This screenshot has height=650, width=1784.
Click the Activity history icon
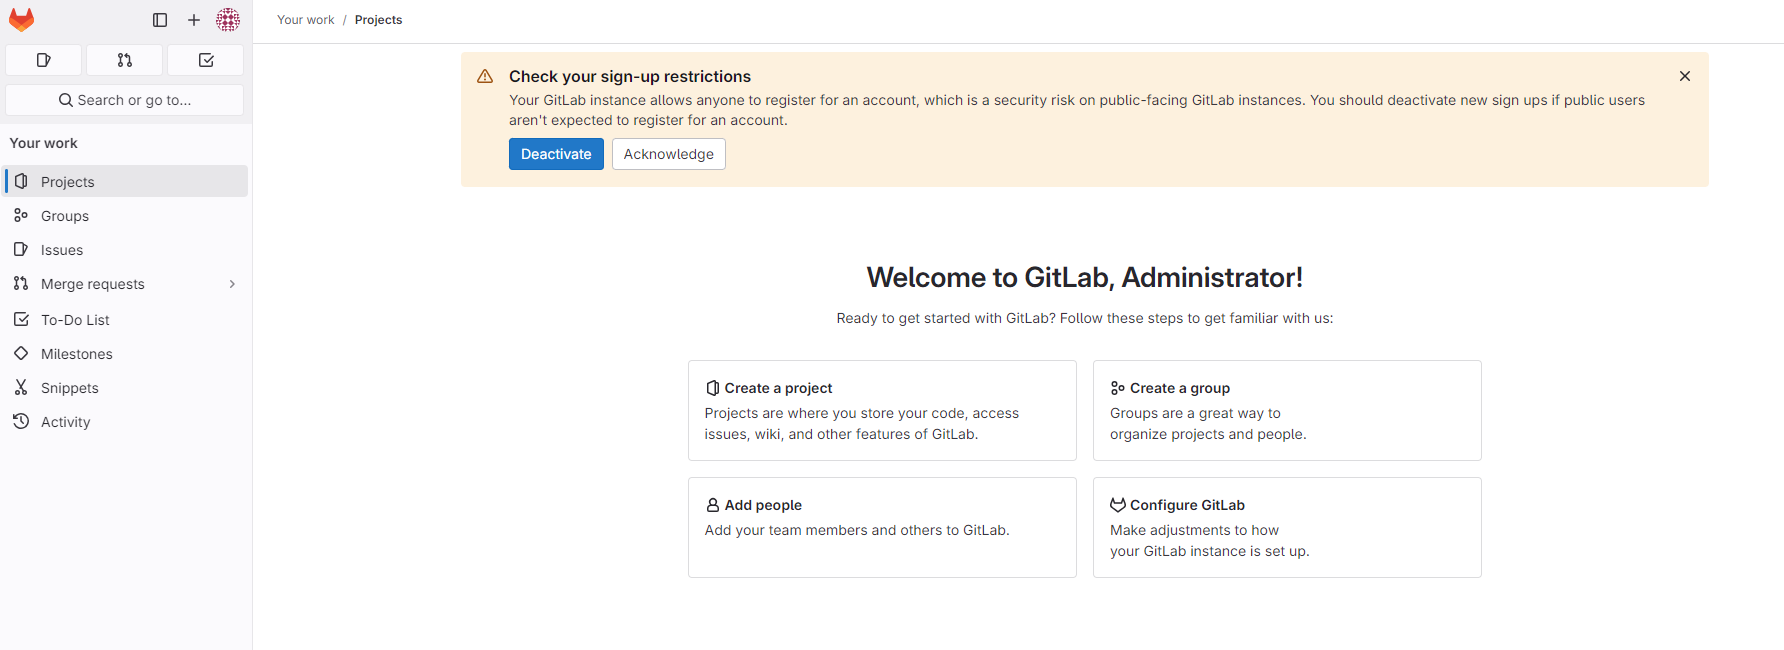pos(21,421)
